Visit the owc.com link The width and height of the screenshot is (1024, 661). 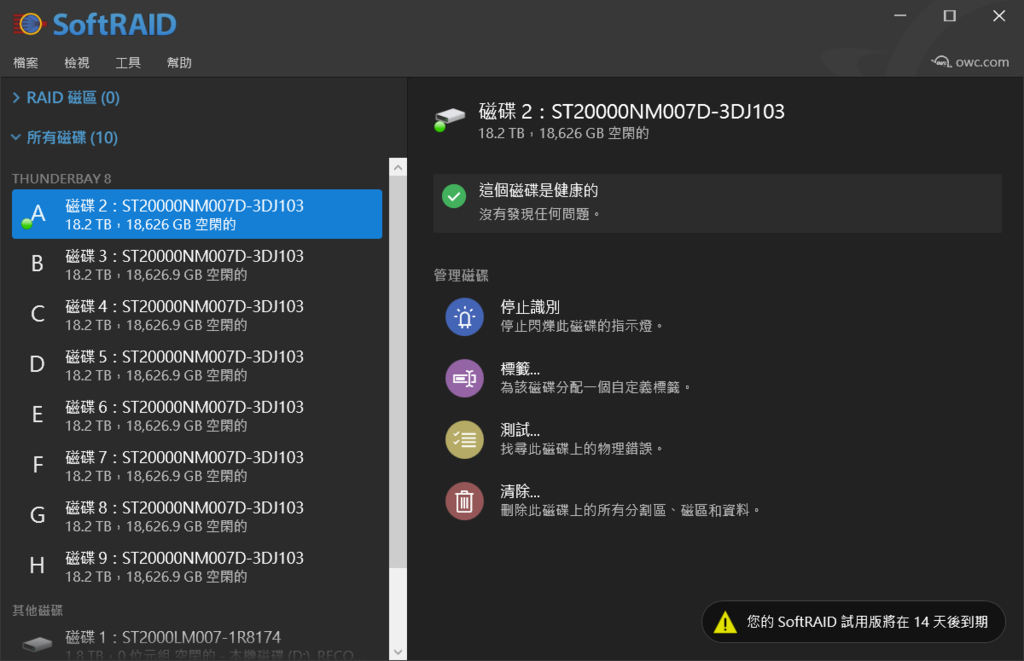[970, 62]
